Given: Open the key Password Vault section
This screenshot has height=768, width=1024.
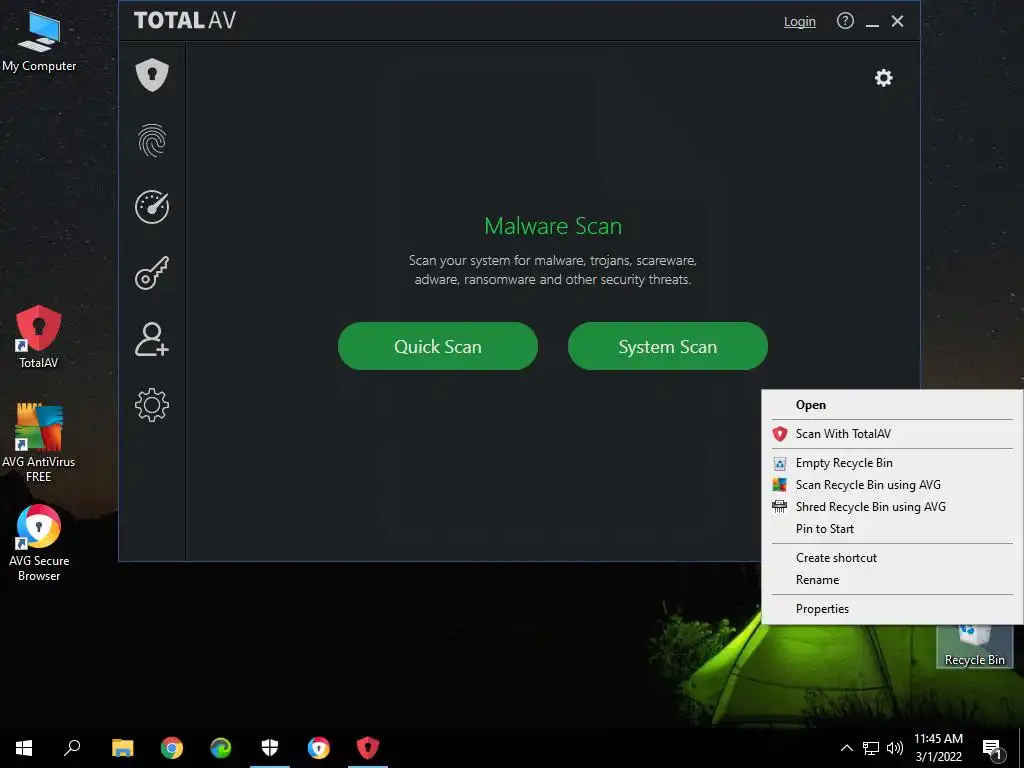Looking at the screenshot, I should [152, 273].
